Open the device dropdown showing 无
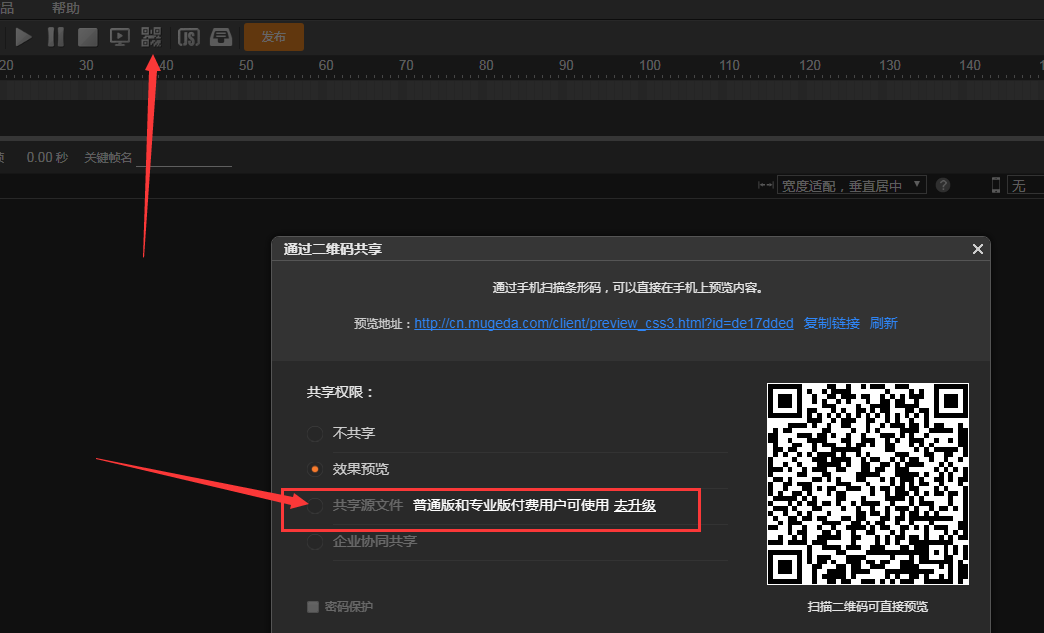Image resolution: width=1044 pixels, height=633 pixels. [1025, 186]
